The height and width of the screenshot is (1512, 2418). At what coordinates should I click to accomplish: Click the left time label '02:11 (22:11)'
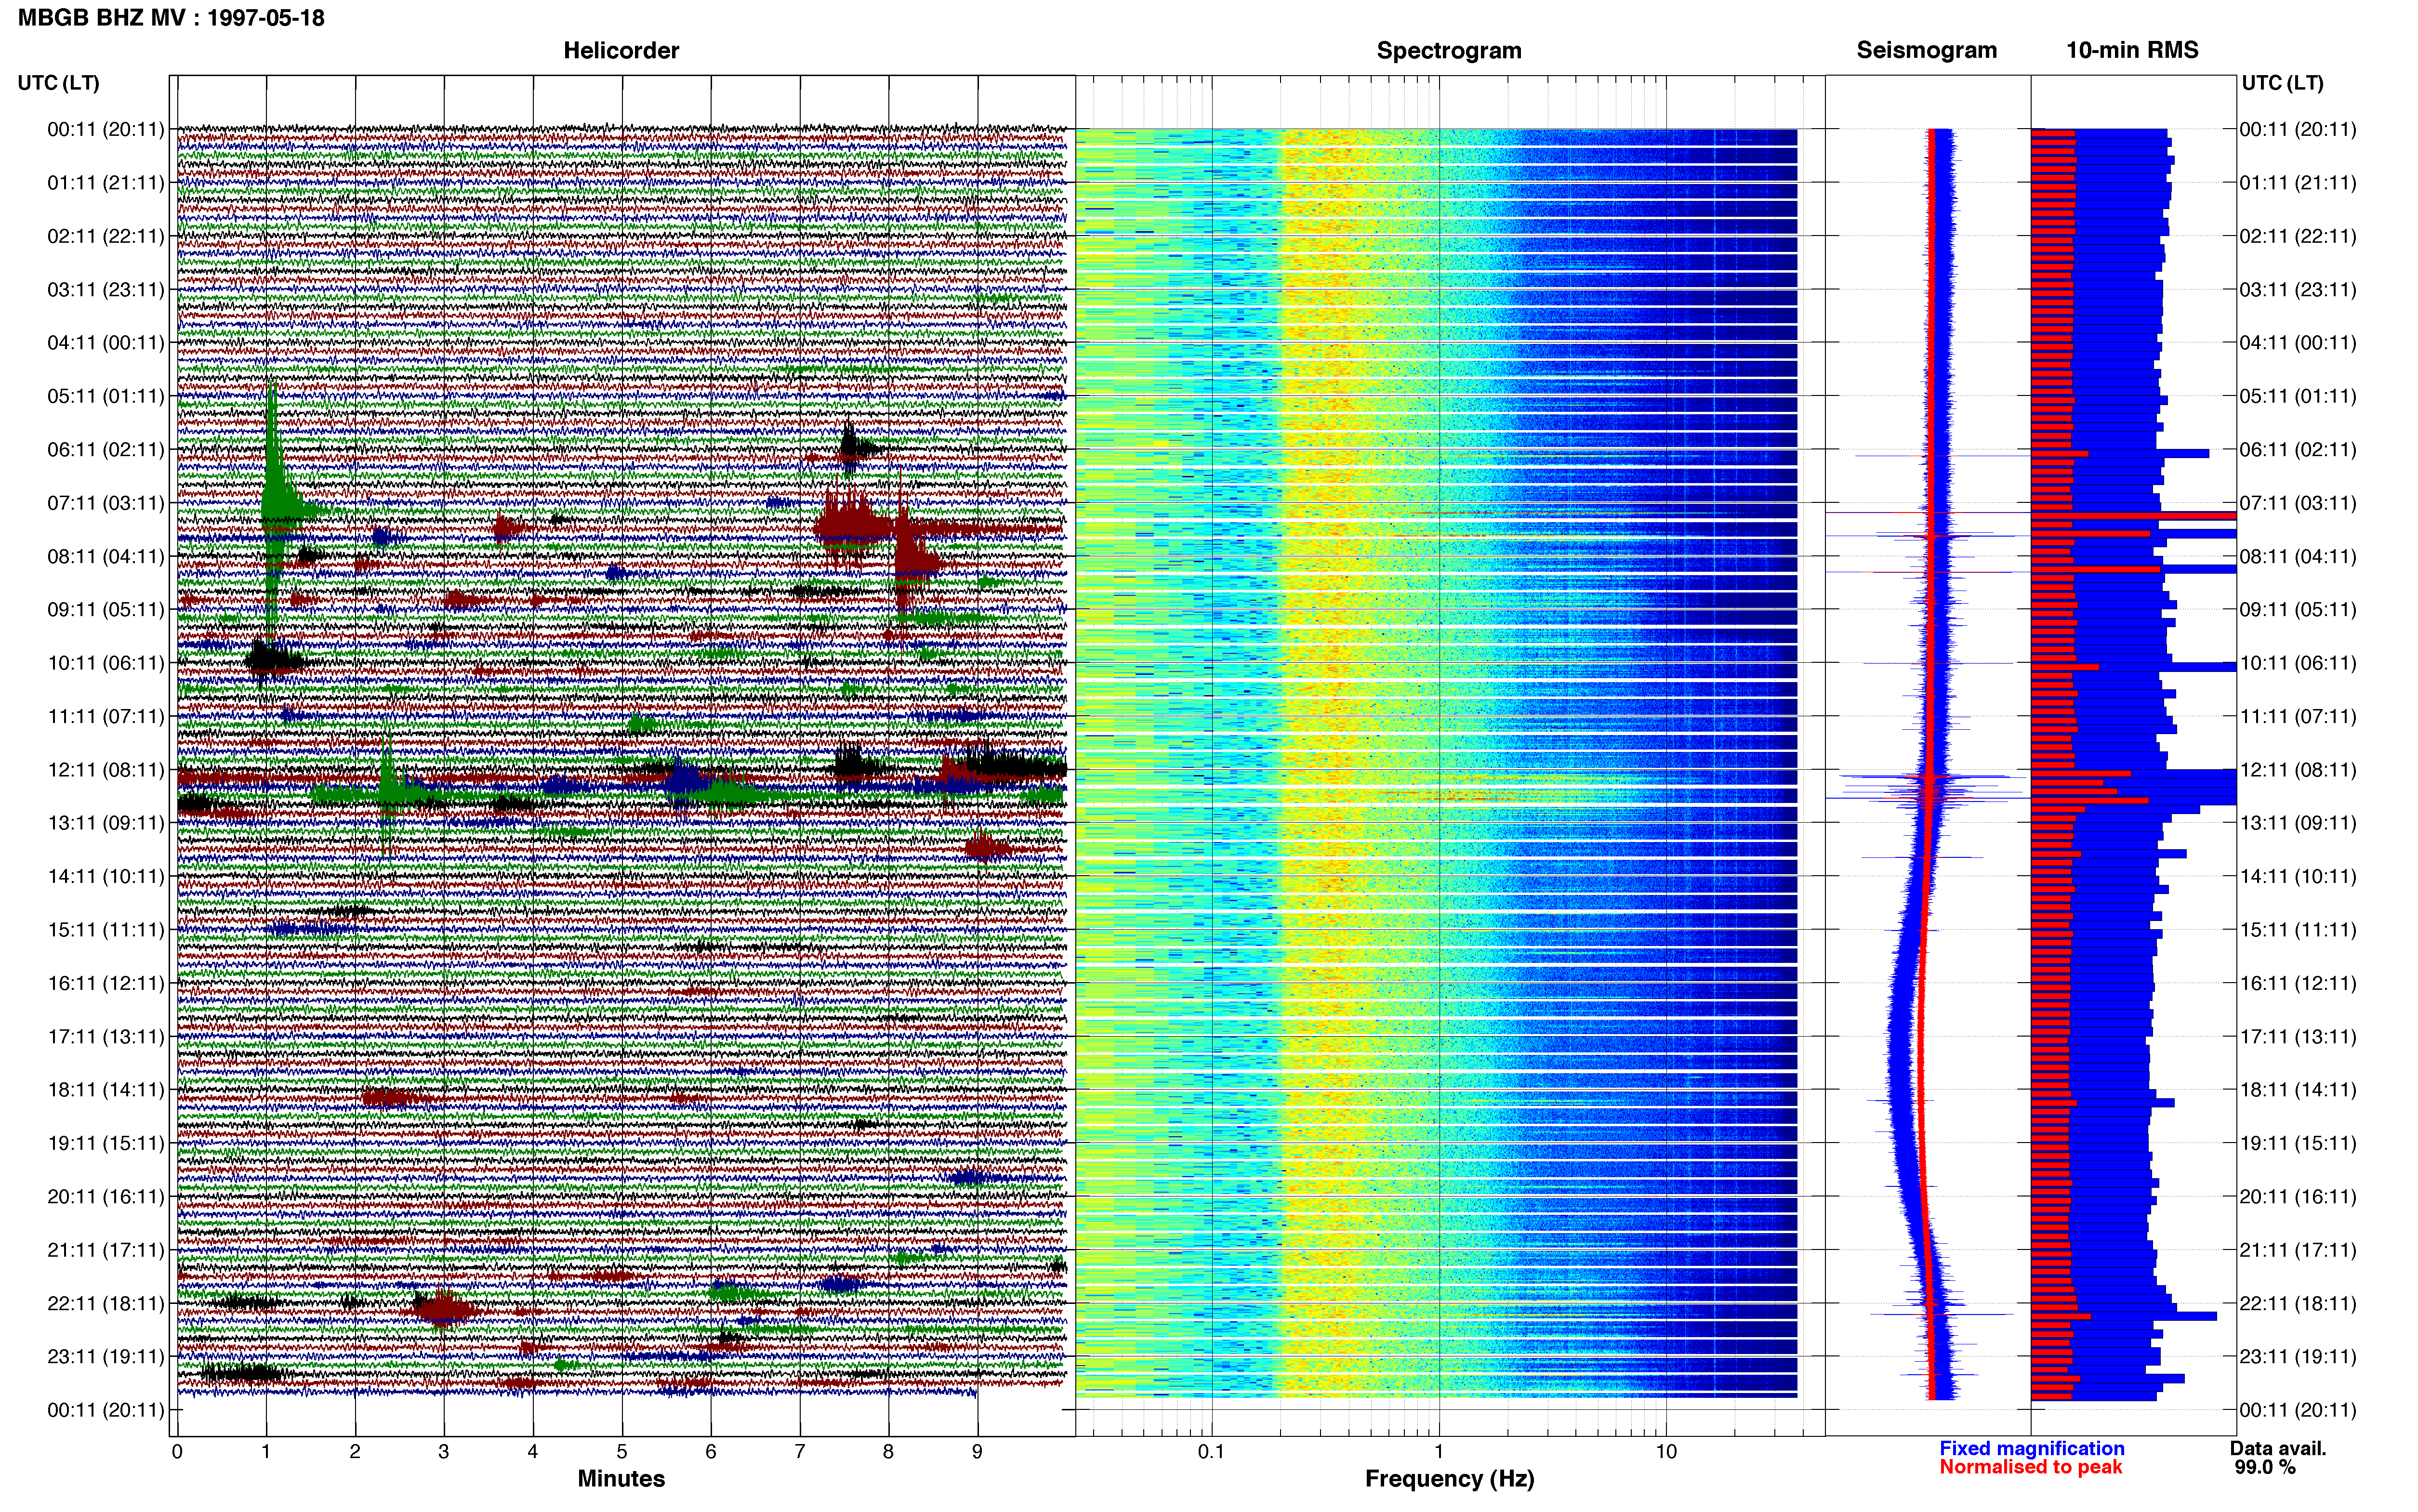[106, 236]
